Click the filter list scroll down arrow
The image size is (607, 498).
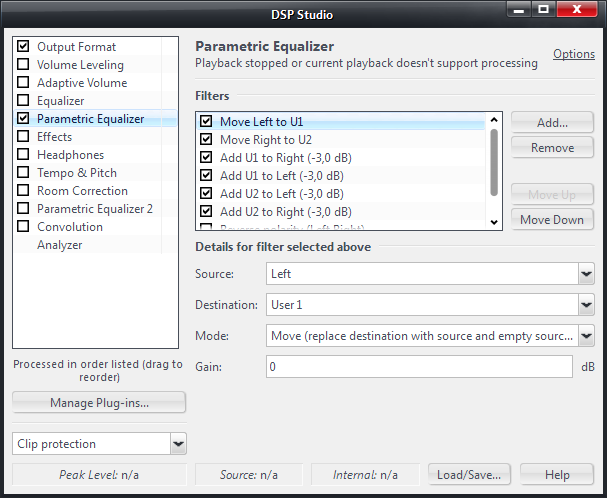coord(494,222)
